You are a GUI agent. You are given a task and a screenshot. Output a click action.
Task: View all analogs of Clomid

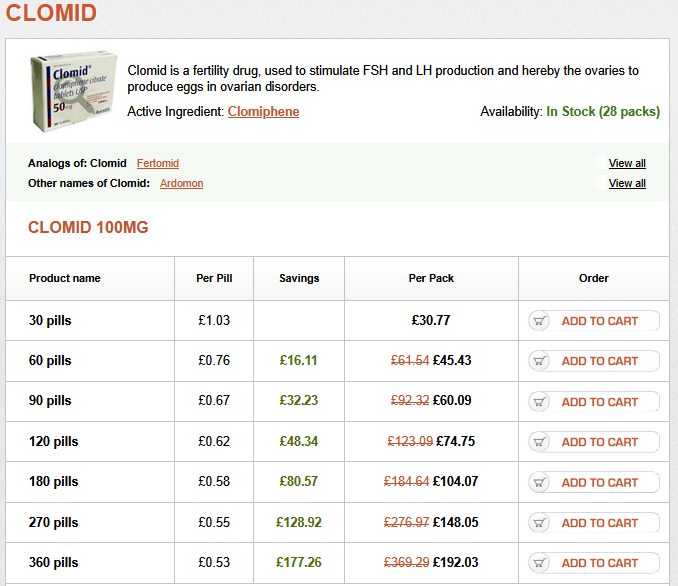(x=627, y=163)
